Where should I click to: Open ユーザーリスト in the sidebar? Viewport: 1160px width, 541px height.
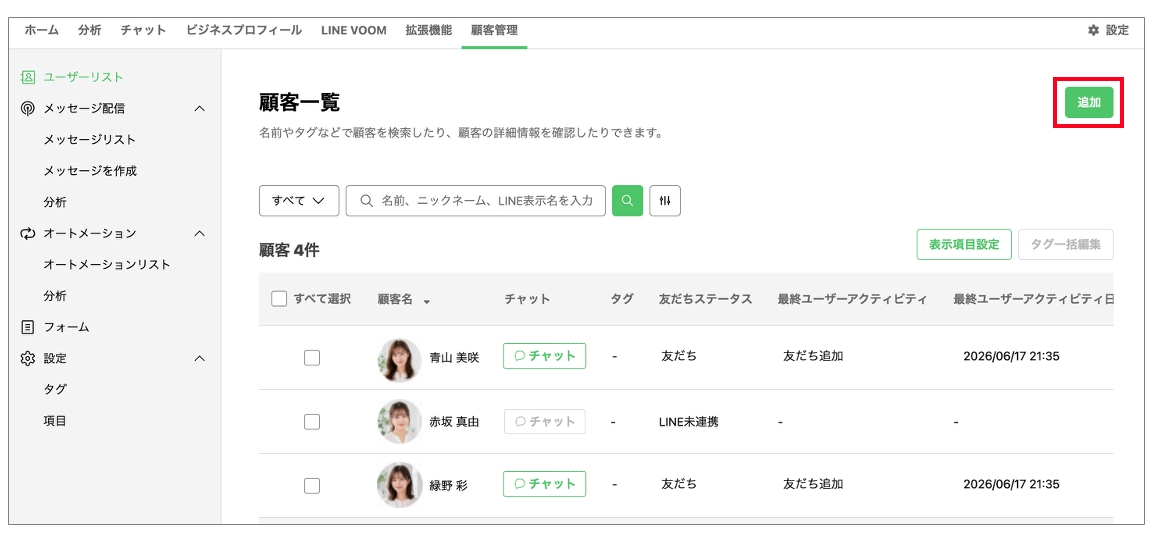[83, 77]
